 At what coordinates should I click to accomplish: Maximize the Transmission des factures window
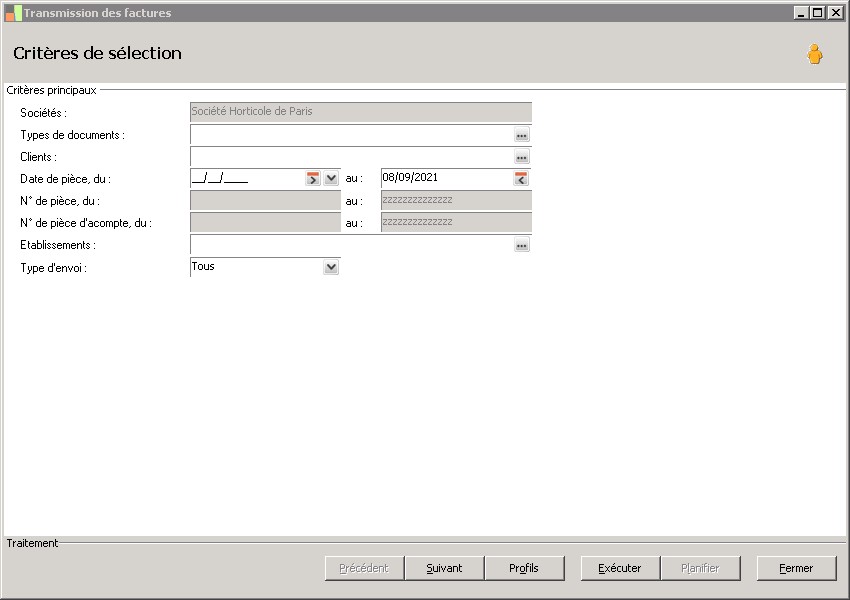818,12
